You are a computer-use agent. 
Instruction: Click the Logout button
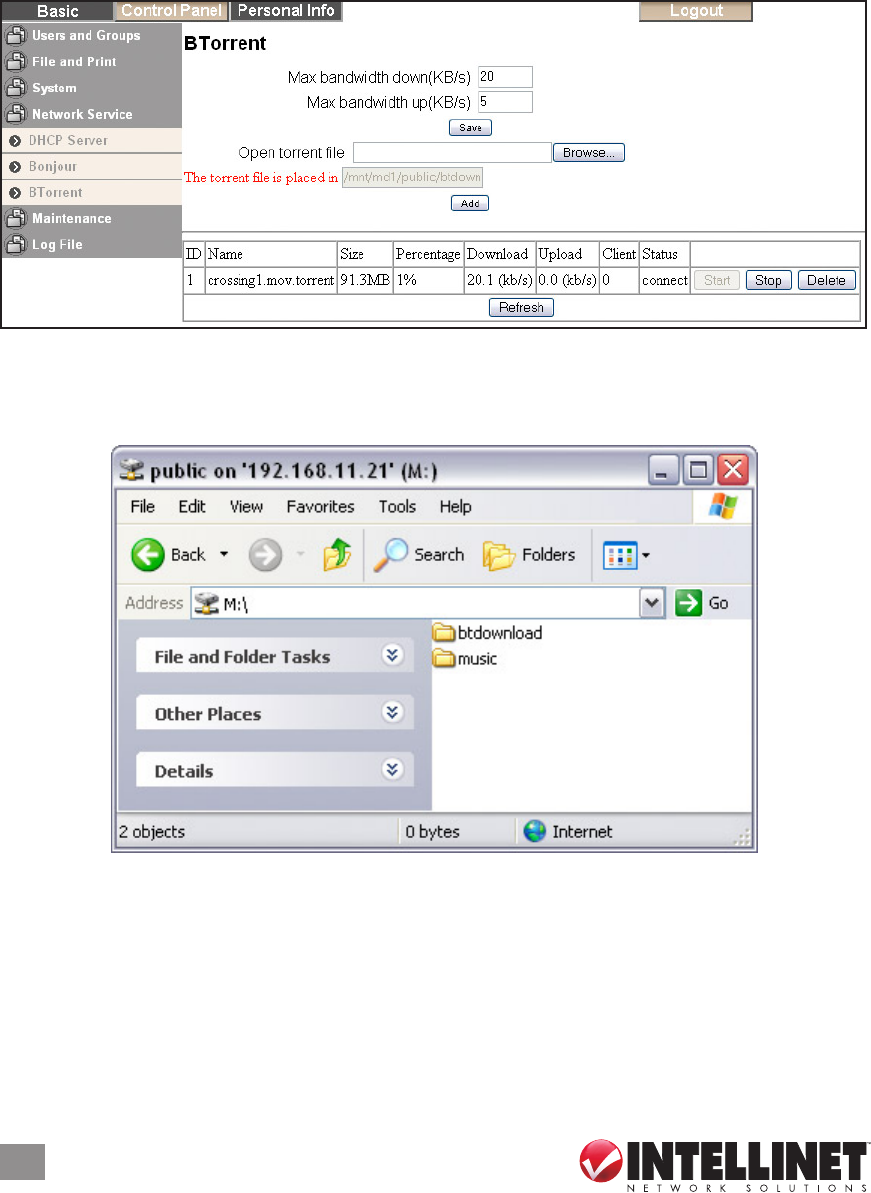coord(696,11)
